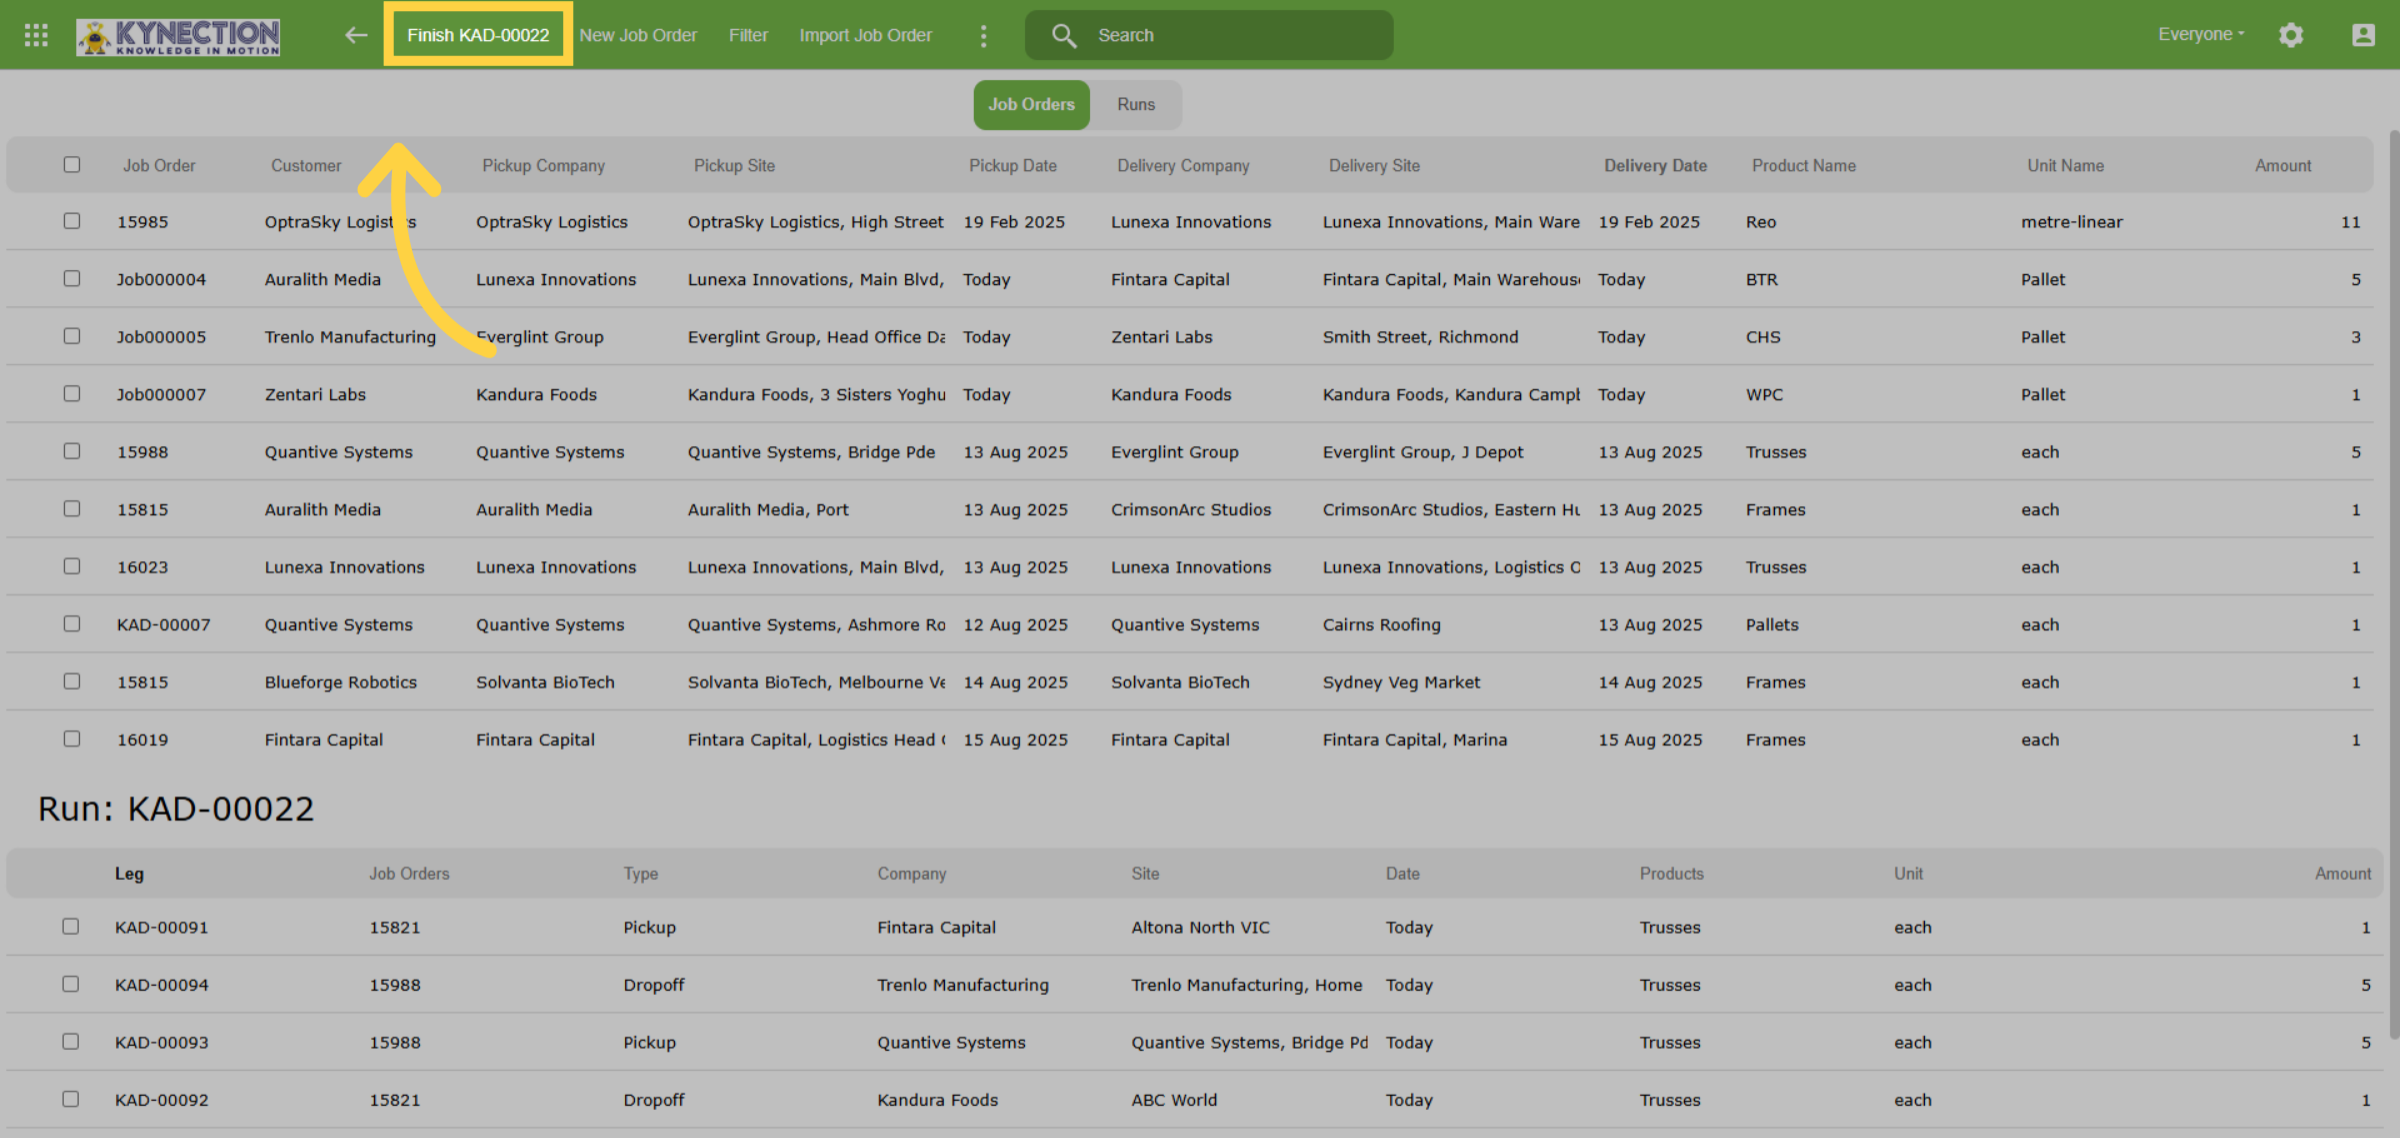This screenshot has width=2400, height=1138.
Task: Click the Type column header in run table
Action: click(640, 873)
